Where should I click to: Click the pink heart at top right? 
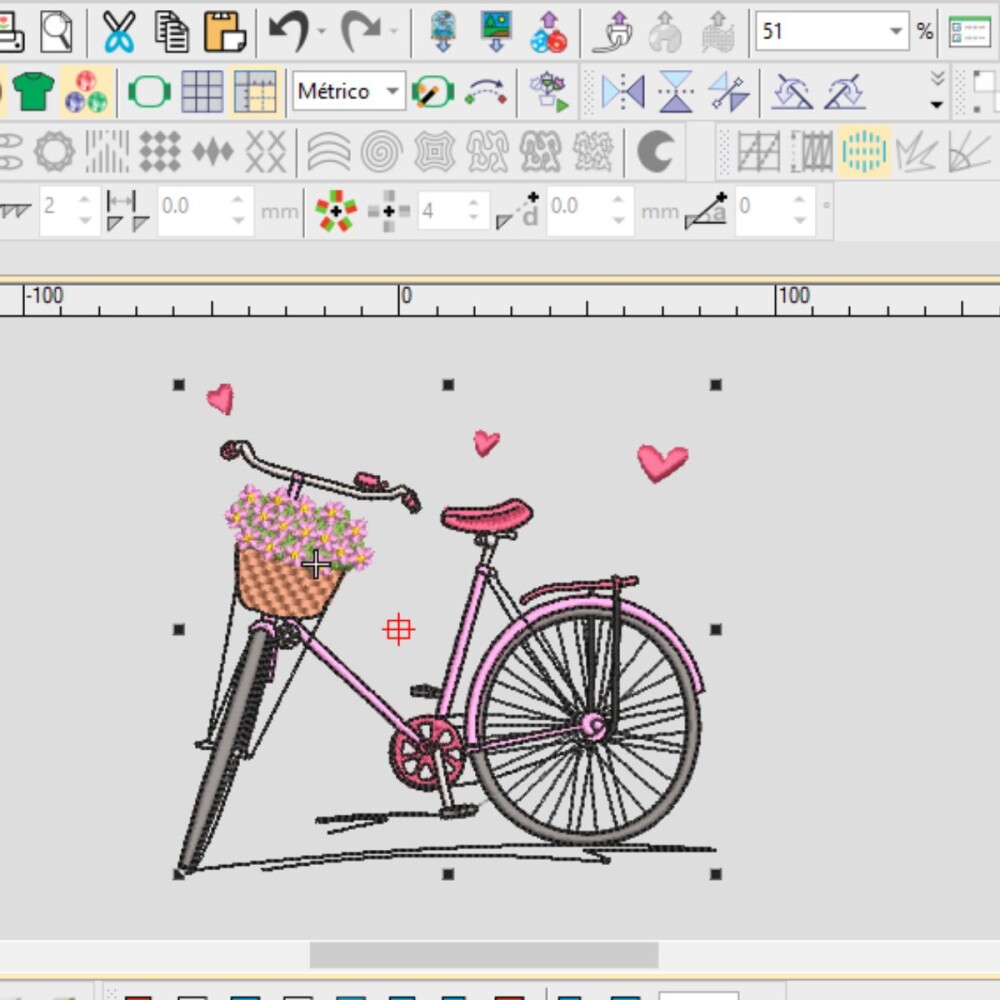pyautogui.click(x=663, y=462)
